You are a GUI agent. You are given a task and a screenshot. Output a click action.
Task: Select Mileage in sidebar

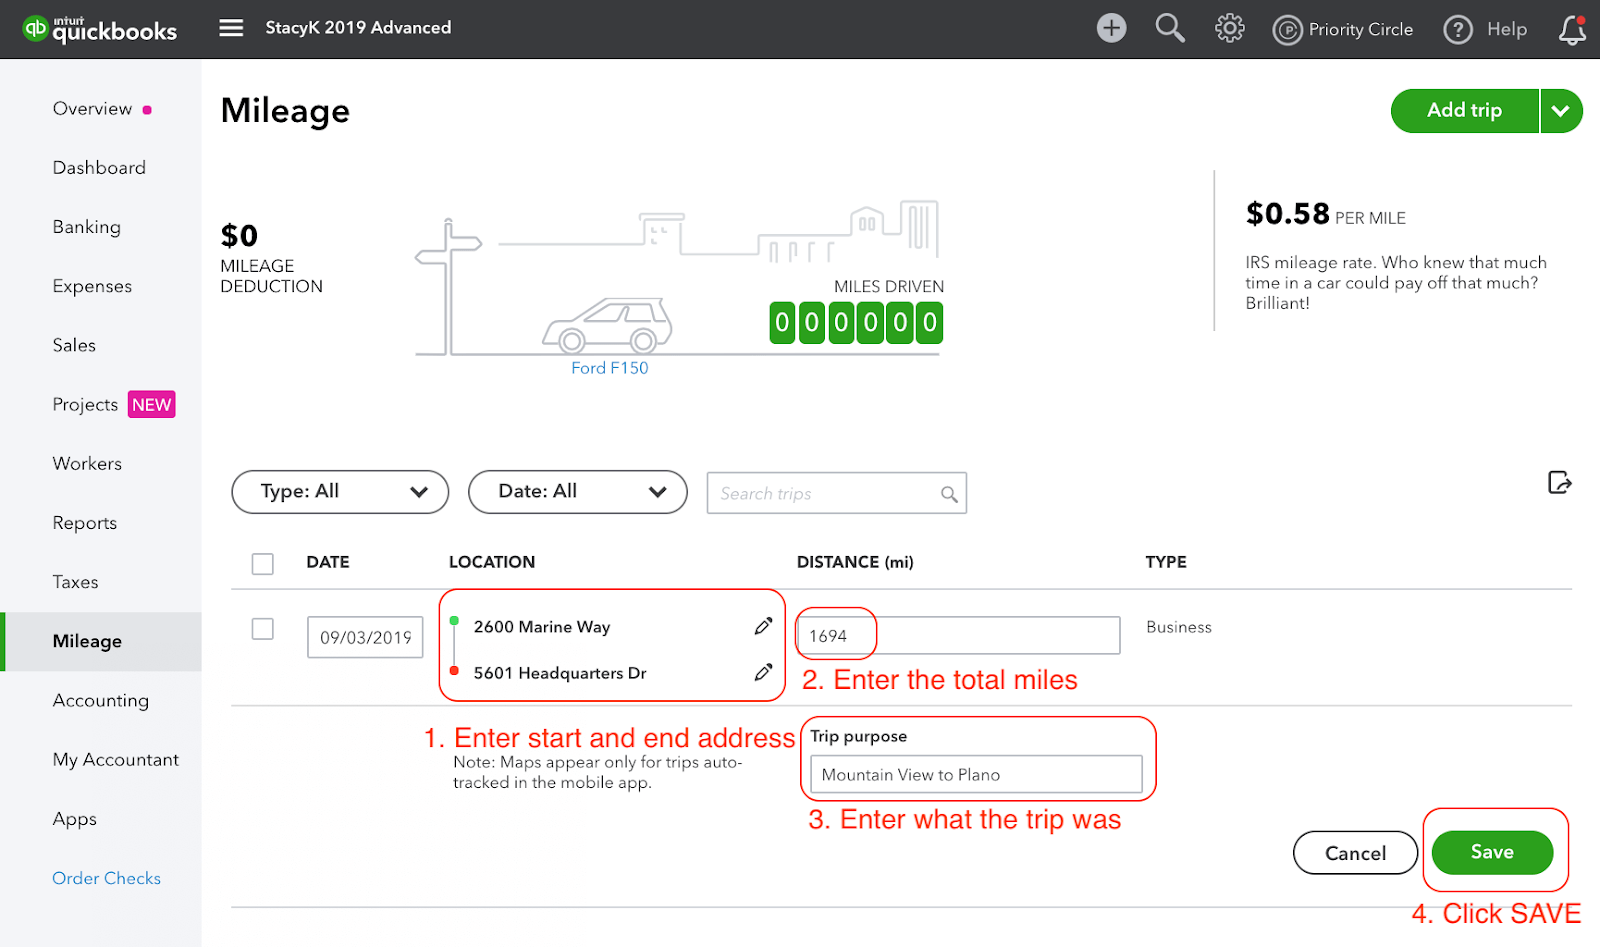pyautogui.click(x=101, y=641)
